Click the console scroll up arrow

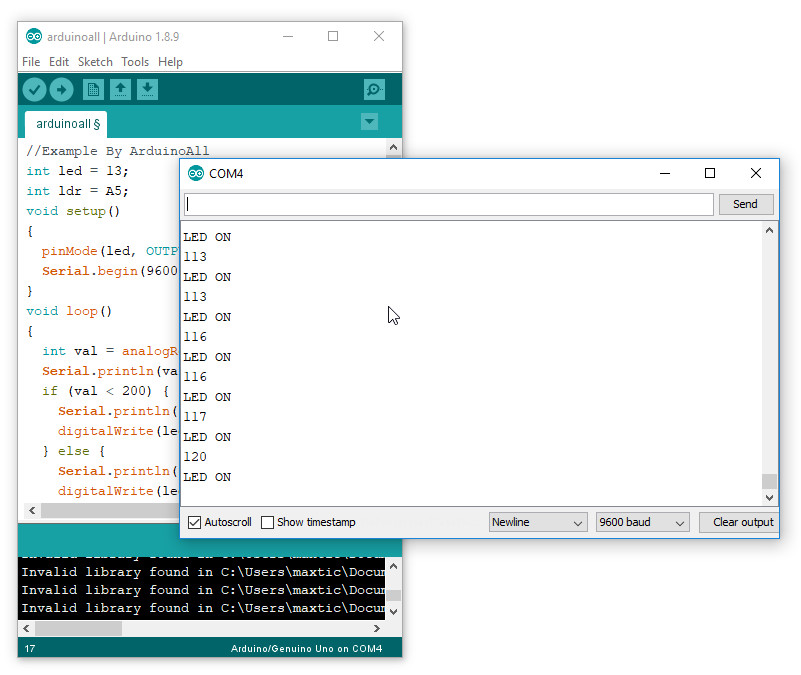coord(393,566)
